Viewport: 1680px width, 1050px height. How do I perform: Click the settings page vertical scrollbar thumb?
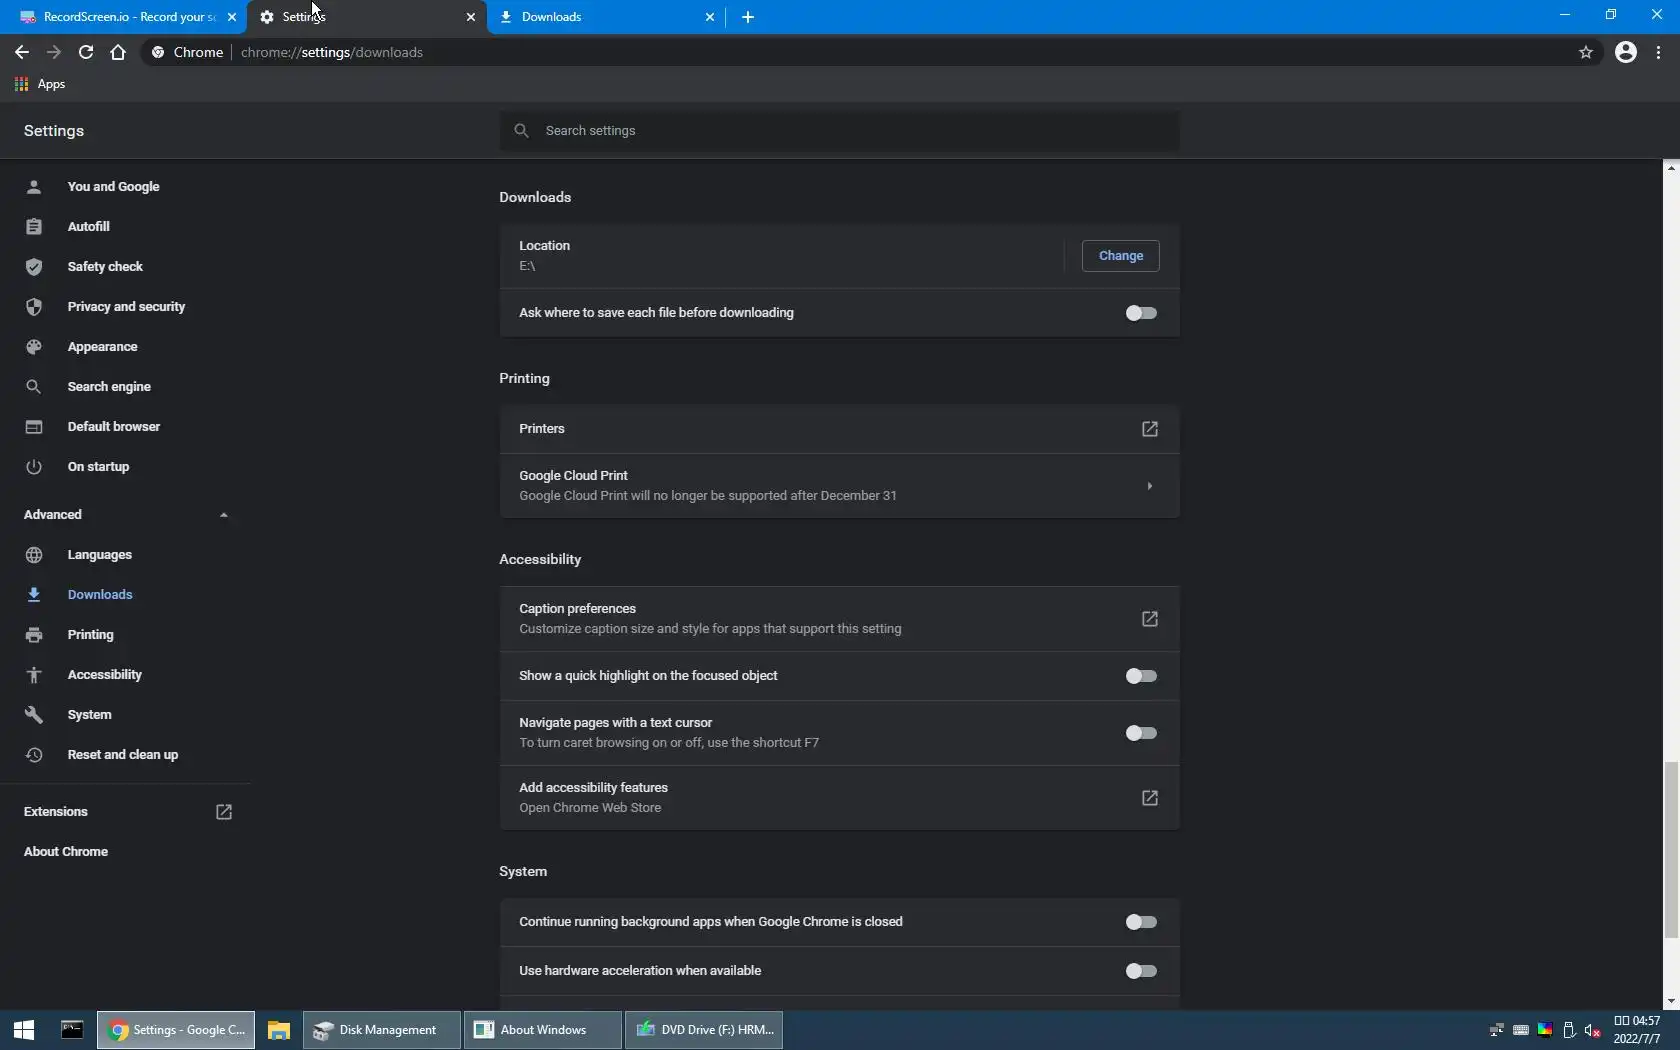pyautogui.click(x=1671, y=850)
